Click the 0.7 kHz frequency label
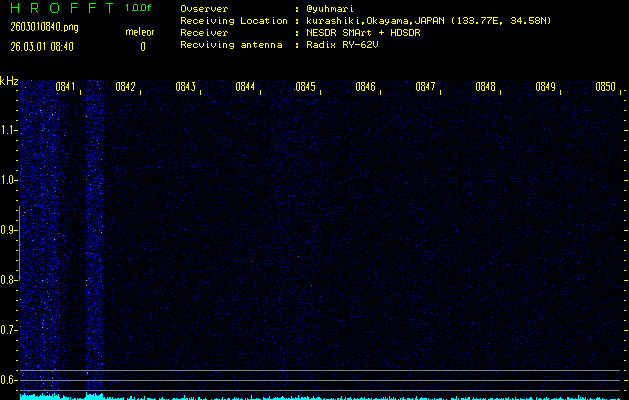The image size is (629, 400). [9, 330]
